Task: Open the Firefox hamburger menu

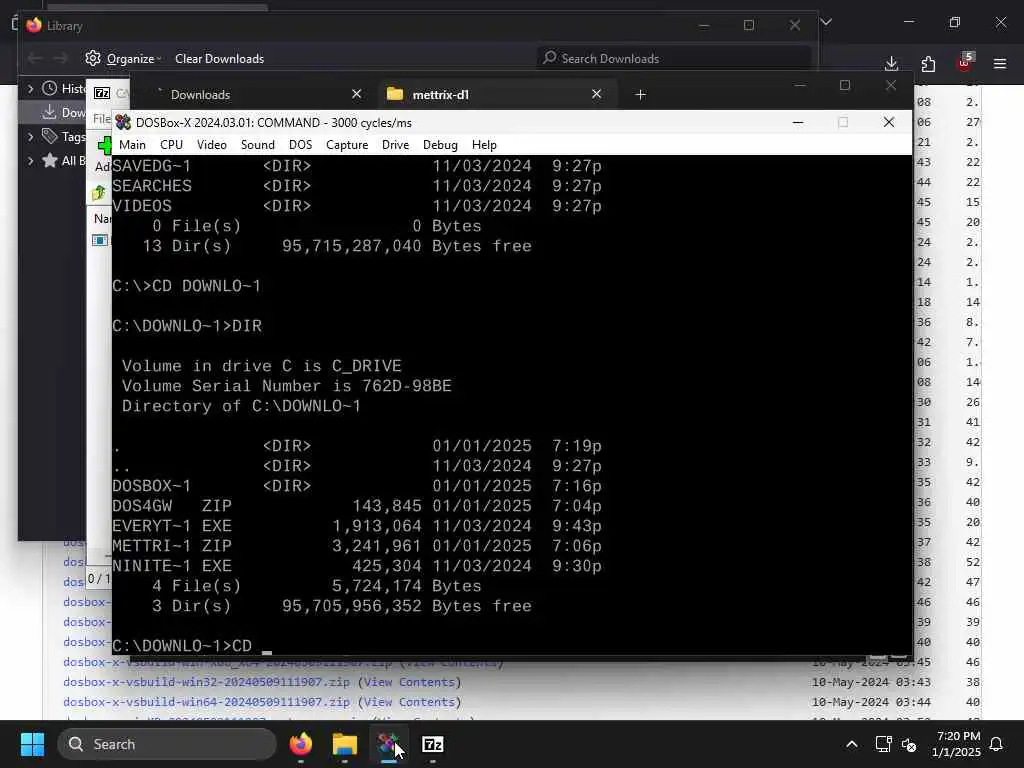Action: [x=1000, y=63]
